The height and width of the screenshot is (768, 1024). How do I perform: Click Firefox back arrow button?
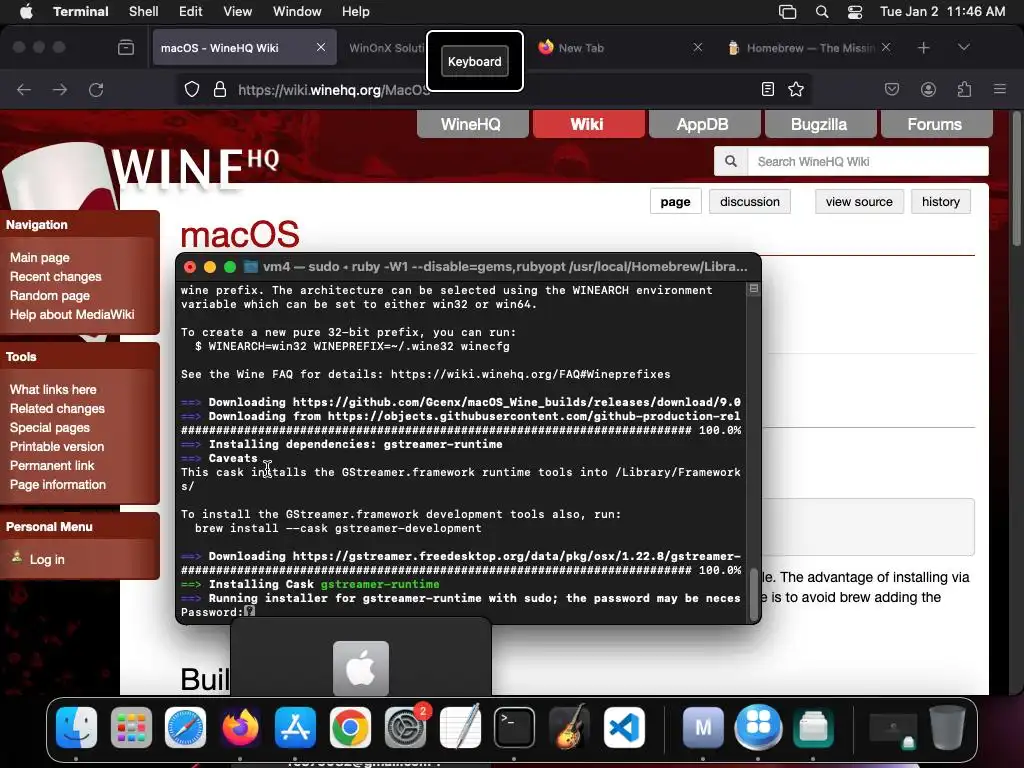(24, 89)
